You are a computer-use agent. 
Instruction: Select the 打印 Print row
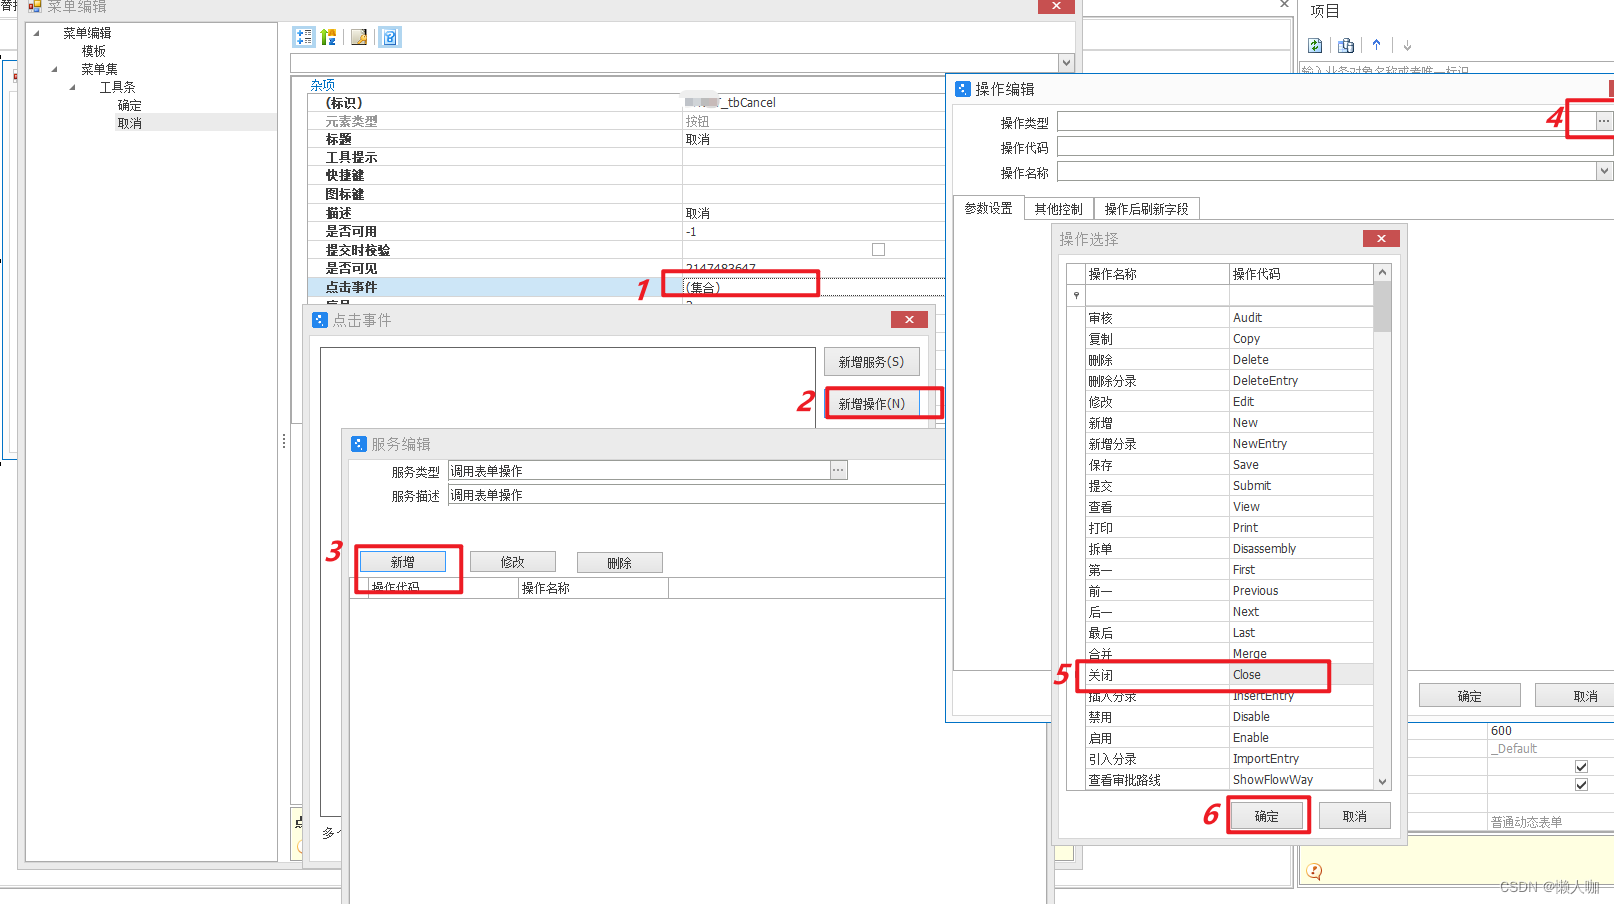click(1229, 527)
